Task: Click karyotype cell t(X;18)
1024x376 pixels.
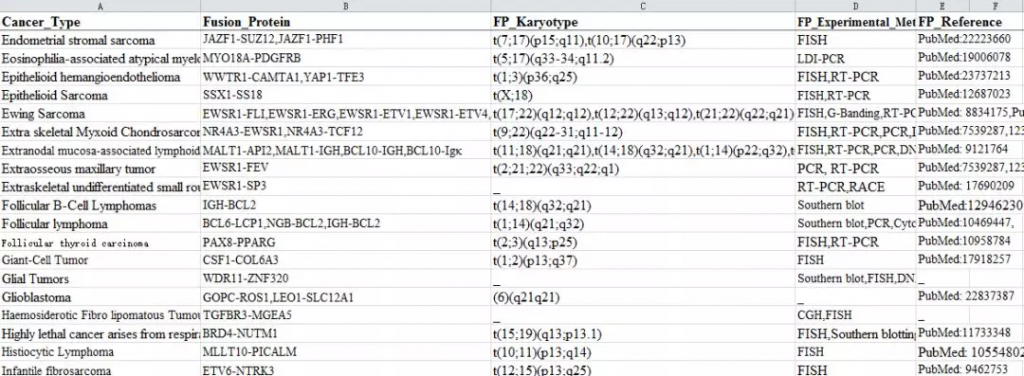Action: click(x=643, y=95)
